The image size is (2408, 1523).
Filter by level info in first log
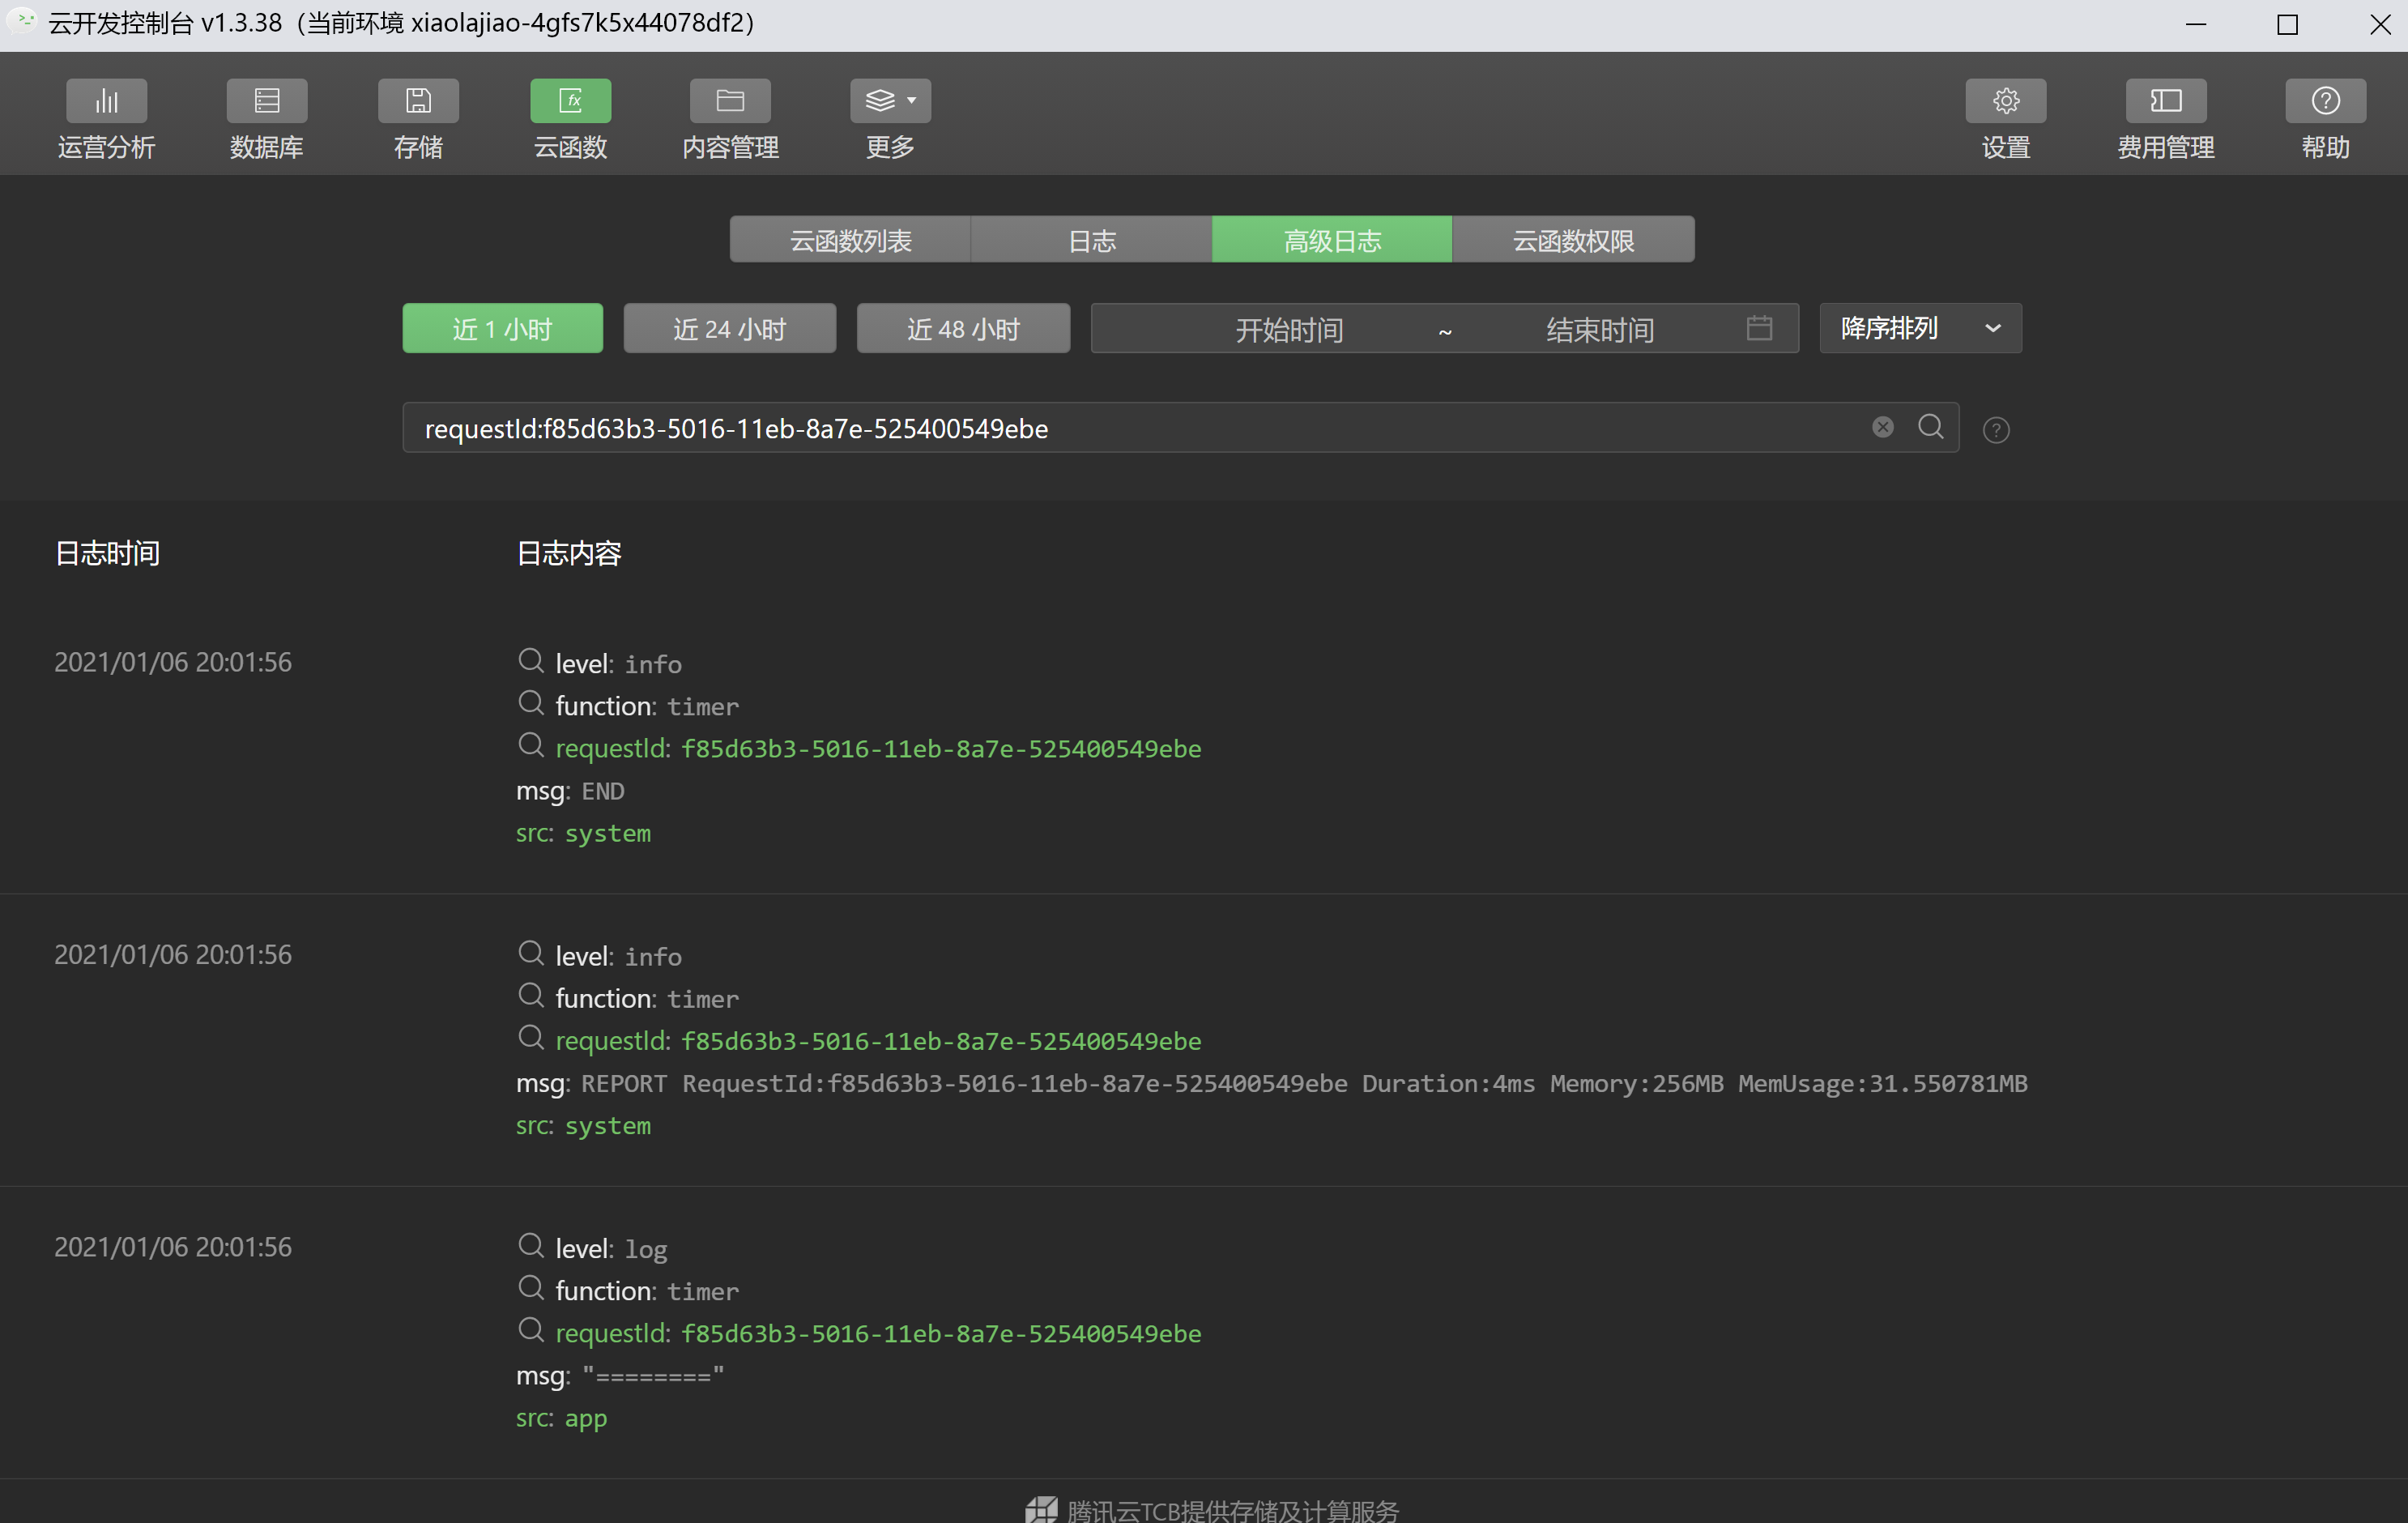[531, 661]
